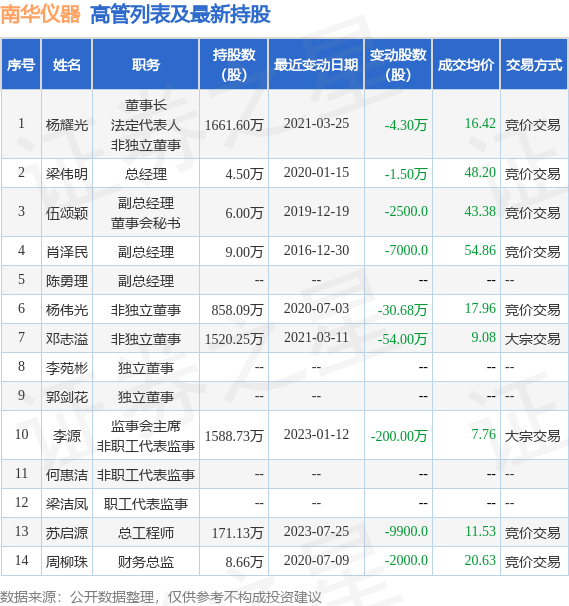
Task: Select the 交易方式 column header
Action: [534, 65]
